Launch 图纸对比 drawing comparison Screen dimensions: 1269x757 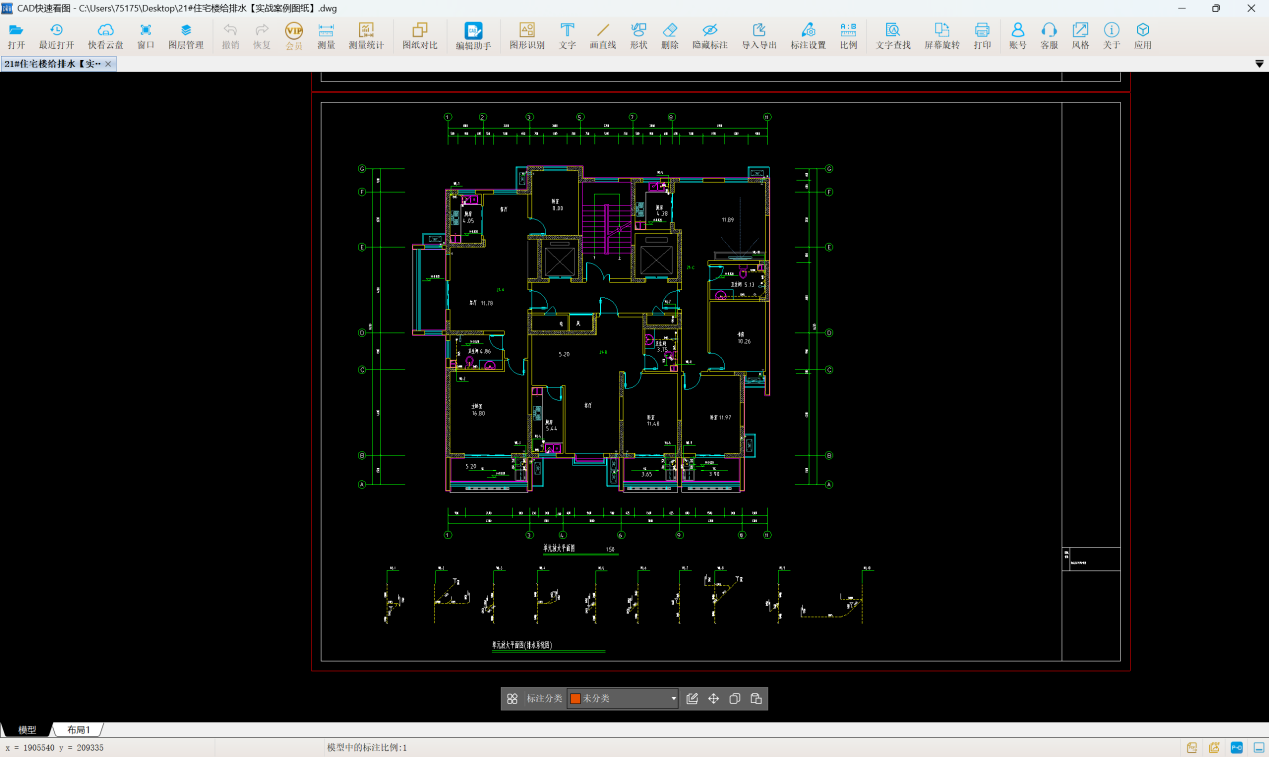click(420, 36)
